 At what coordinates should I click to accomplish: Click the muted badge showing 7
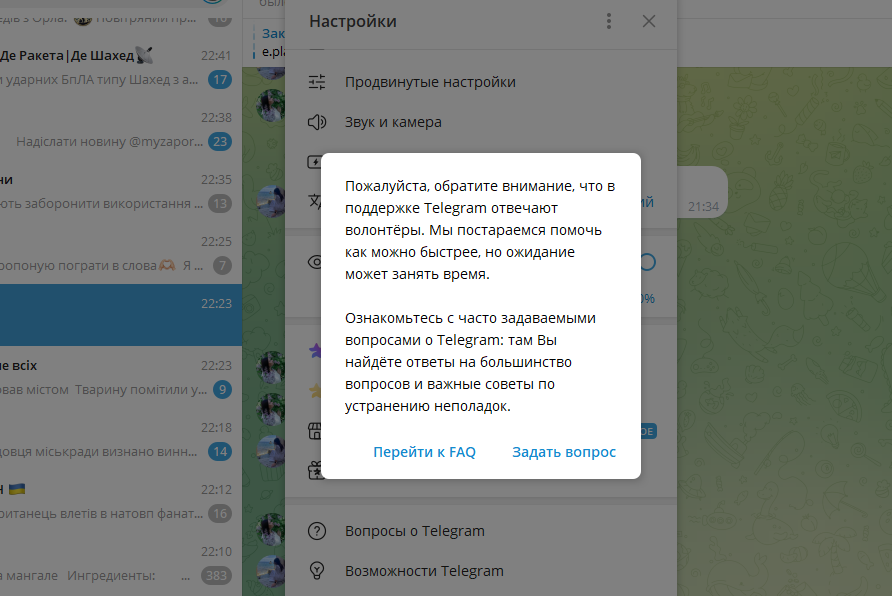pos(222,266)
